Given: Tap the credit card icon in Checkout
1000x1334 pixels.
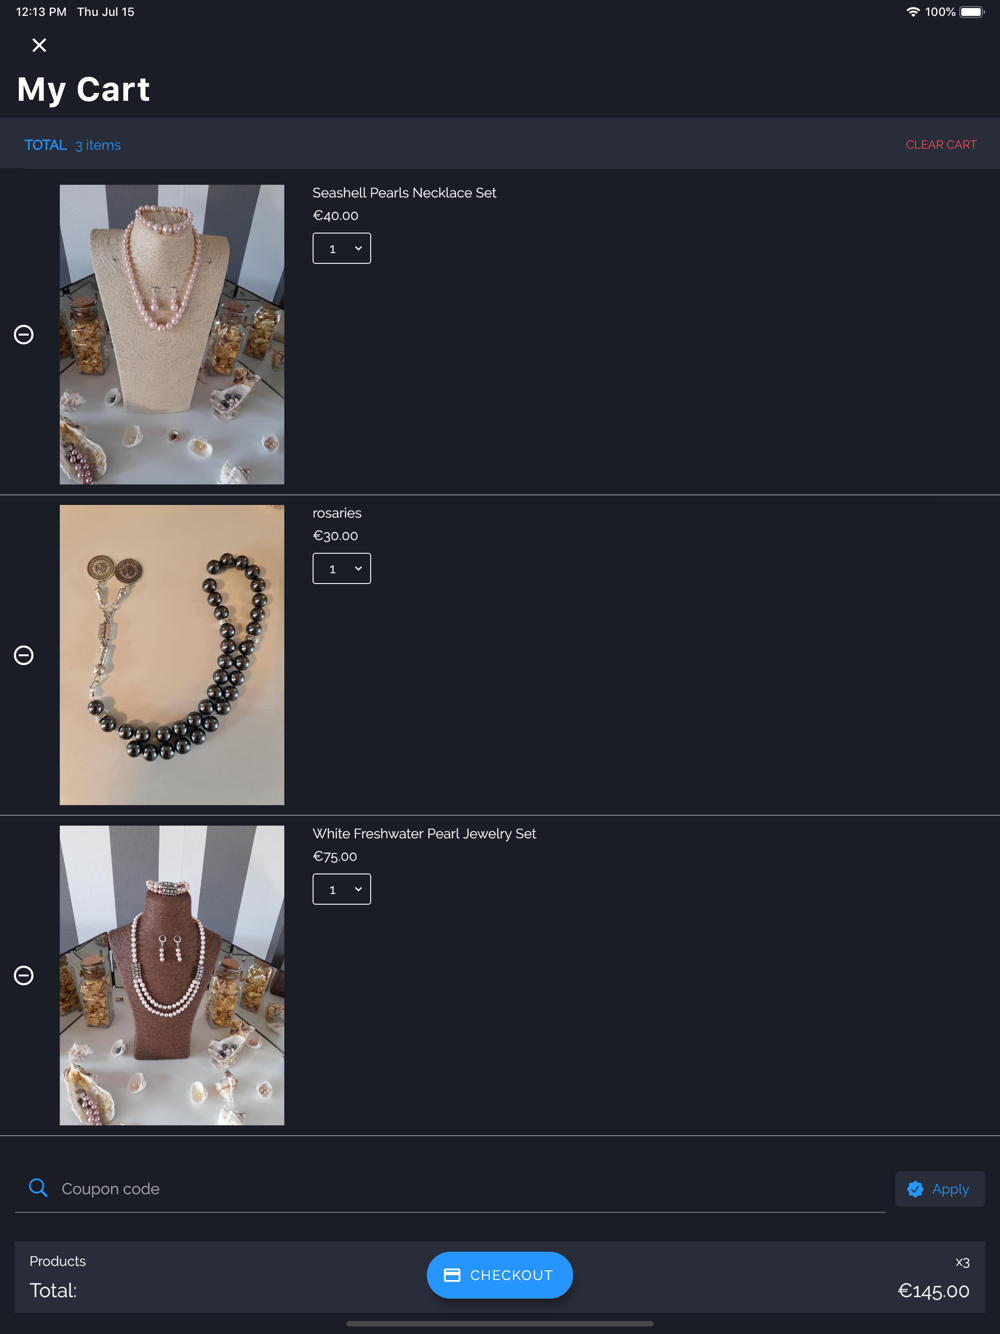Looking at the screenshot, I should pyautogui.click(x=452, y=1275).
